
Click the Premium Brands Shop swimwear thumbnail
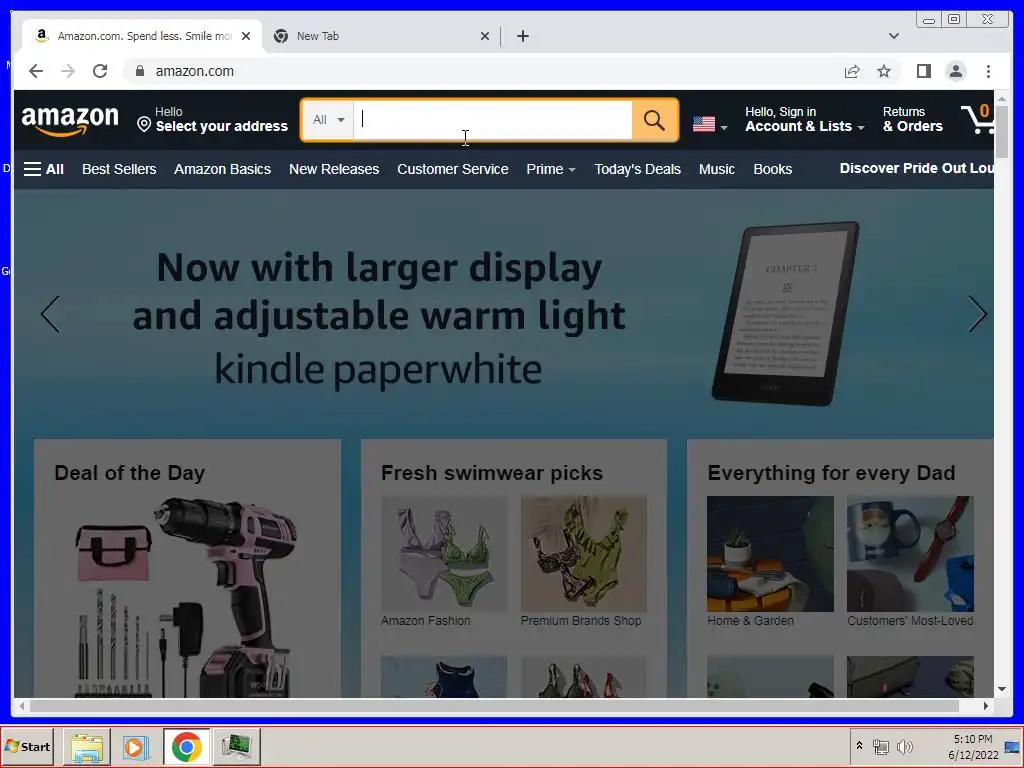584,554
